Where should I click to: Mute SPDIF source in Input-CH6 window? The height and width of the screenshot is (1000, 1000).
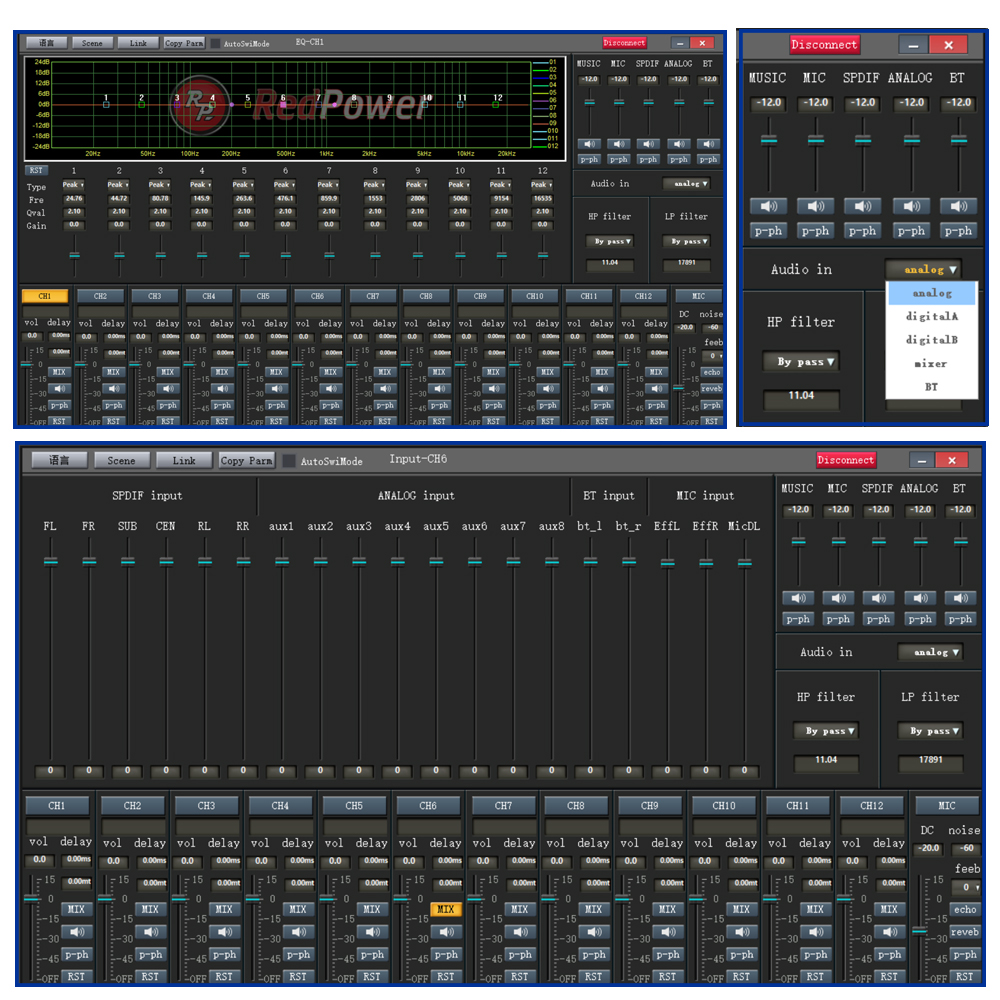[878, 598]
